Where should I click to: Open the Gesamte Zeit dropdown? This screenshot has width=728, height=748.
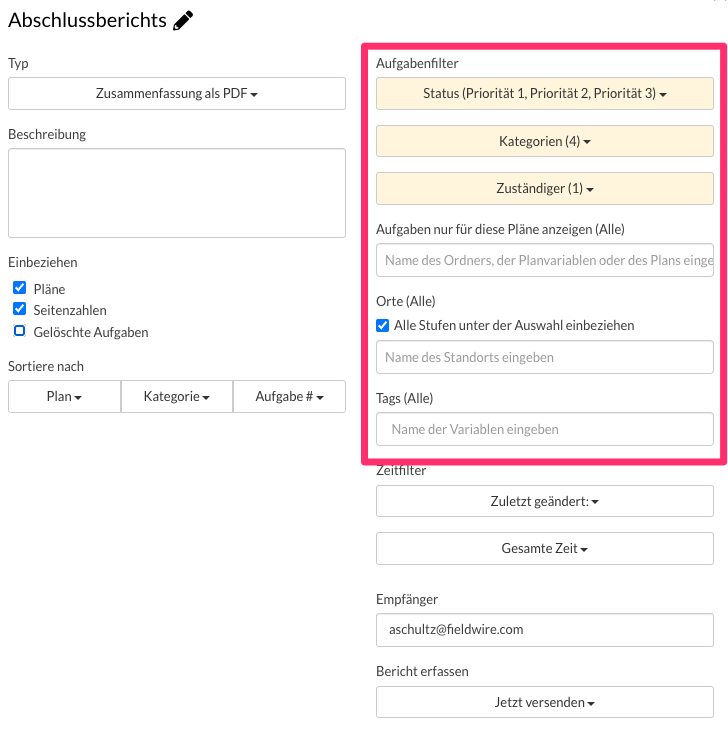[544, 549]
